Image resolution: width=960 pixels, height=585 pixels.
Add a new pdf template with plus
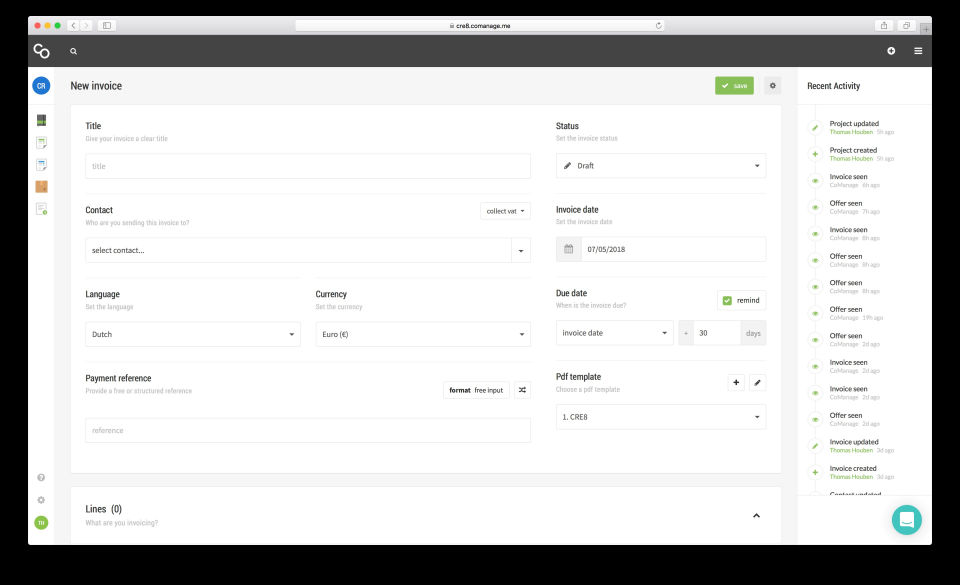(x=736, y=382)
